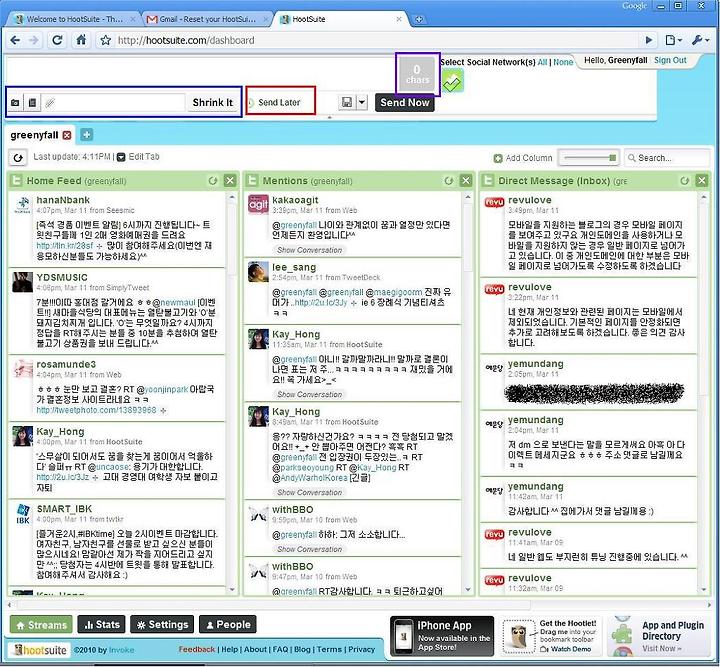Viewport: 720px width, 667px height.
Task: Close the Home Feed column
Action: point(230,181)
